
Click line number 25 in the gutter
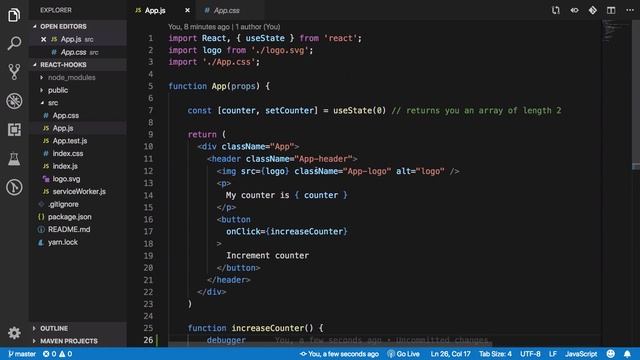pyautogui.click(x=148, y=328)
